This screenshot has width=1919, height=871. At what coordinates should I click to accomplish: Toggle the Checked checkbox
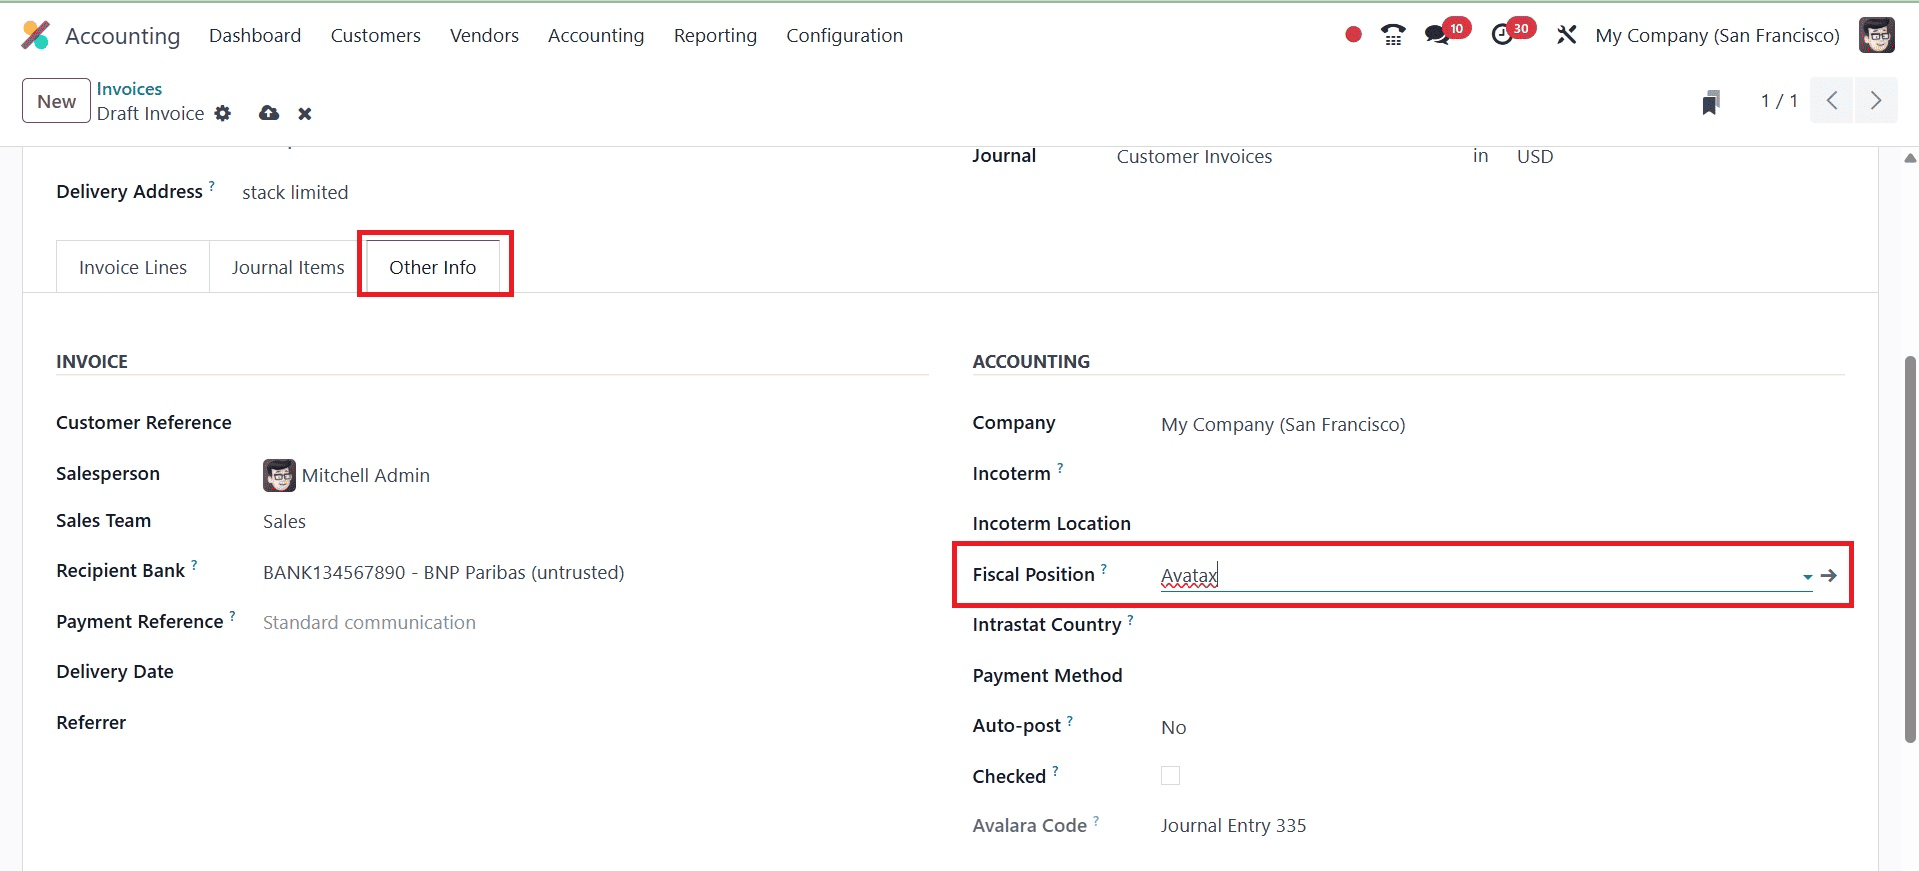pos(1170,776)
